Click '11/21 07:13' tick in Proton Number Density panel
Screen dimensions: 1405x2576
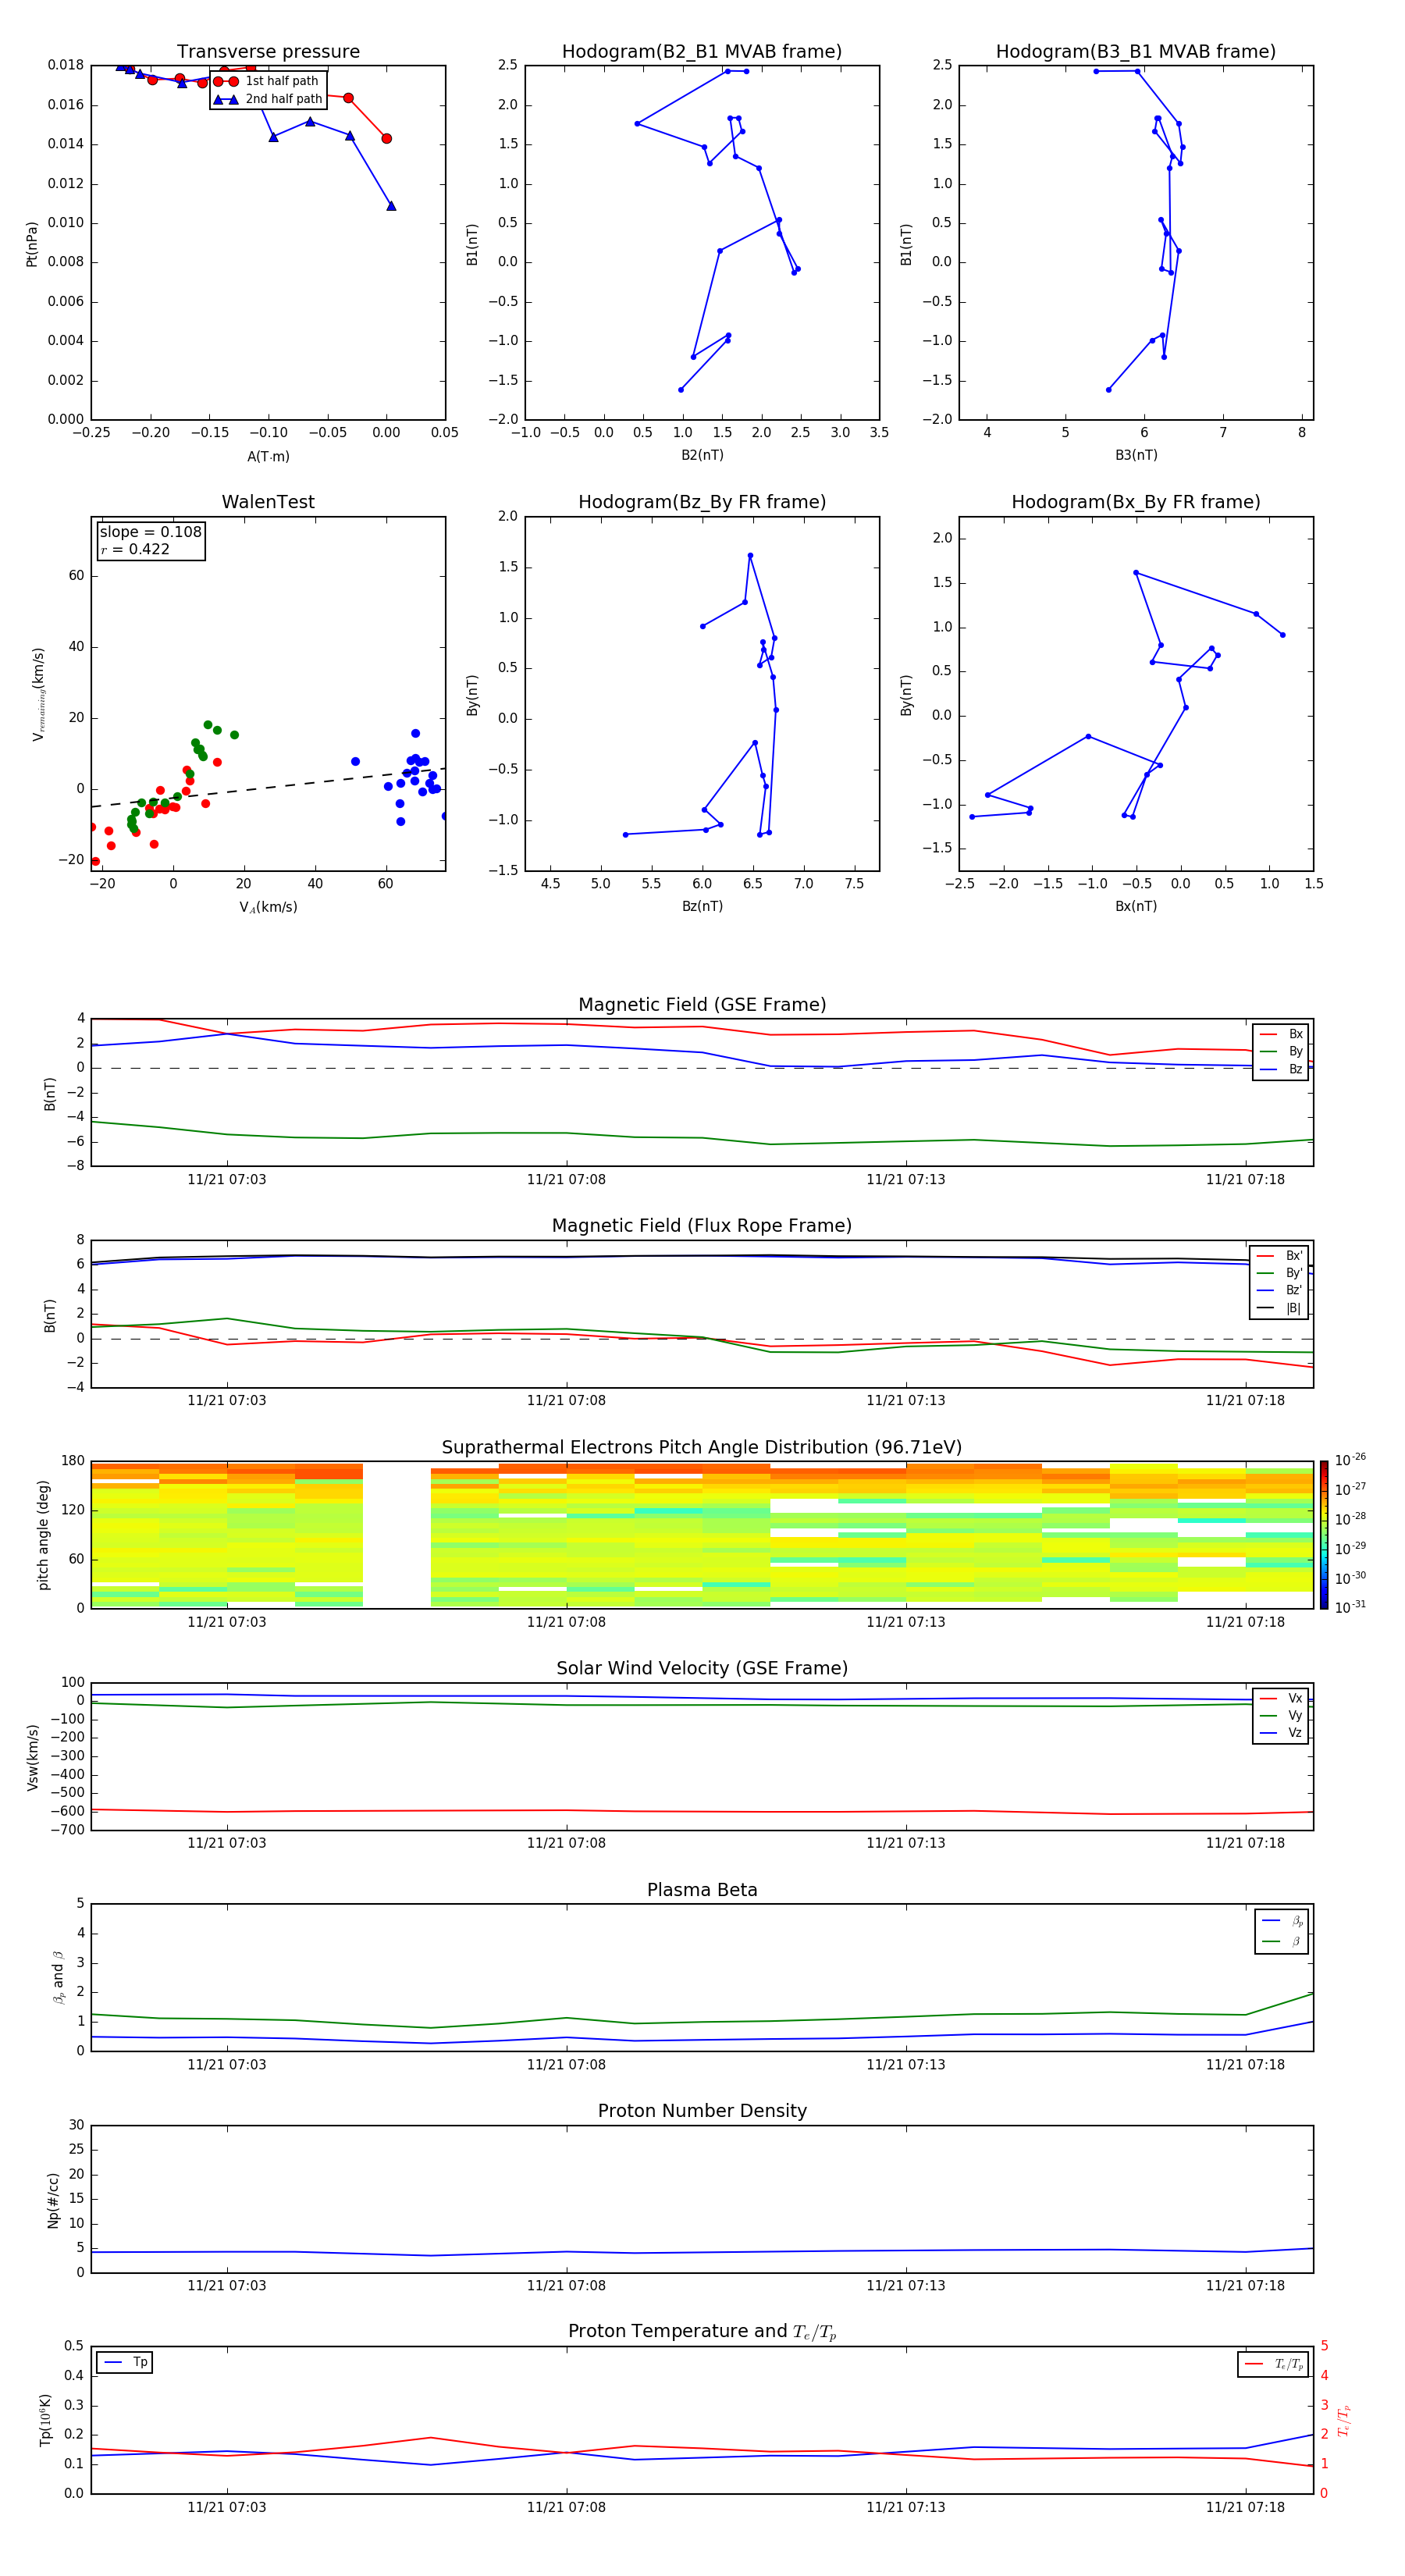pos(906,2286)
